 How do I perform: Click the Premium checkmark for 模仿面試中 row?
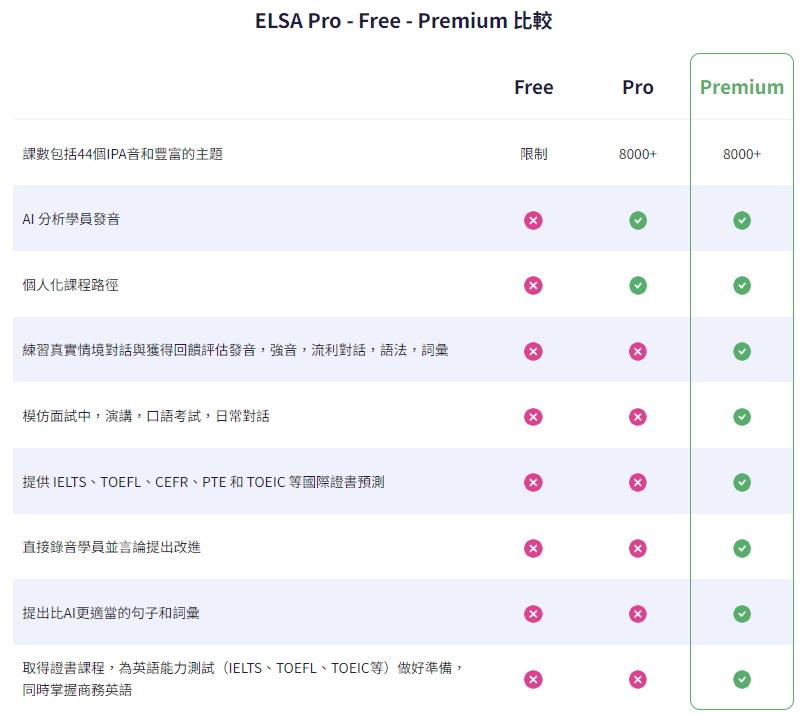point(741,417)
